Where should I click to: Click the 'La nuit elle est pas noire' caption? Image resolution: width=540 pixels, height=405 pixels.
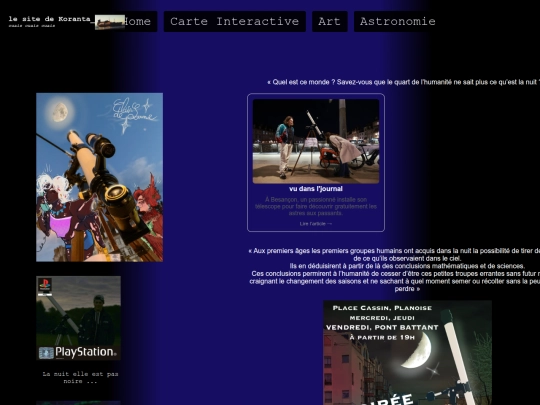pos(80,377)
